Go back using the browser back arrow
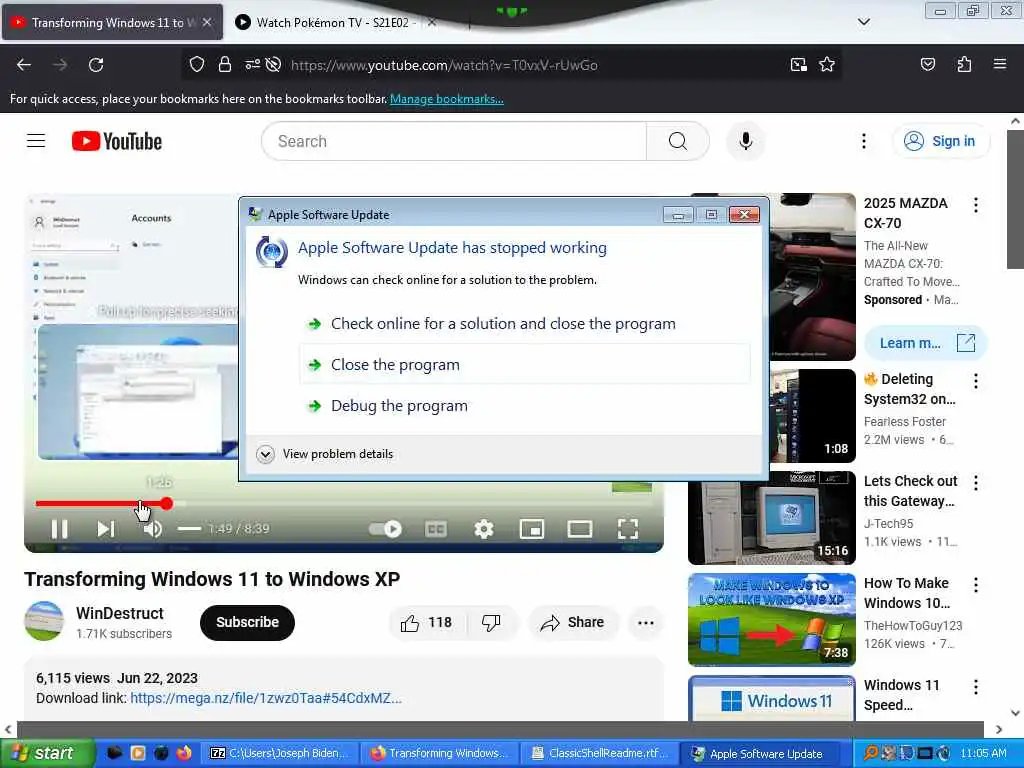Screen dimensions: 1024x768 coord(24,65)
